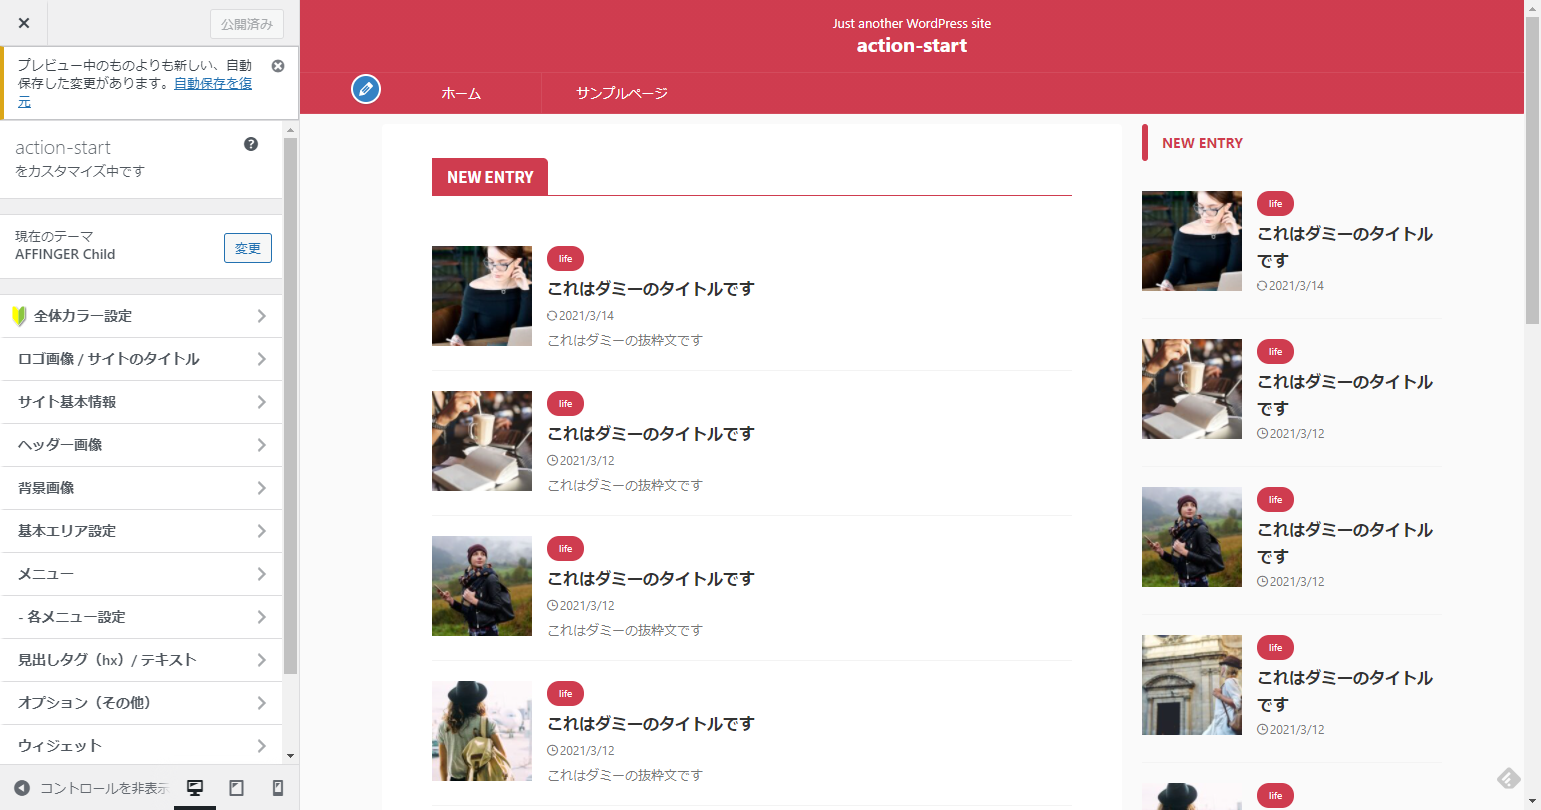This screenshot has height=810, width=1541.
Task: Open the sidebar post title dated 2021/3/14
Action: 1345,247
